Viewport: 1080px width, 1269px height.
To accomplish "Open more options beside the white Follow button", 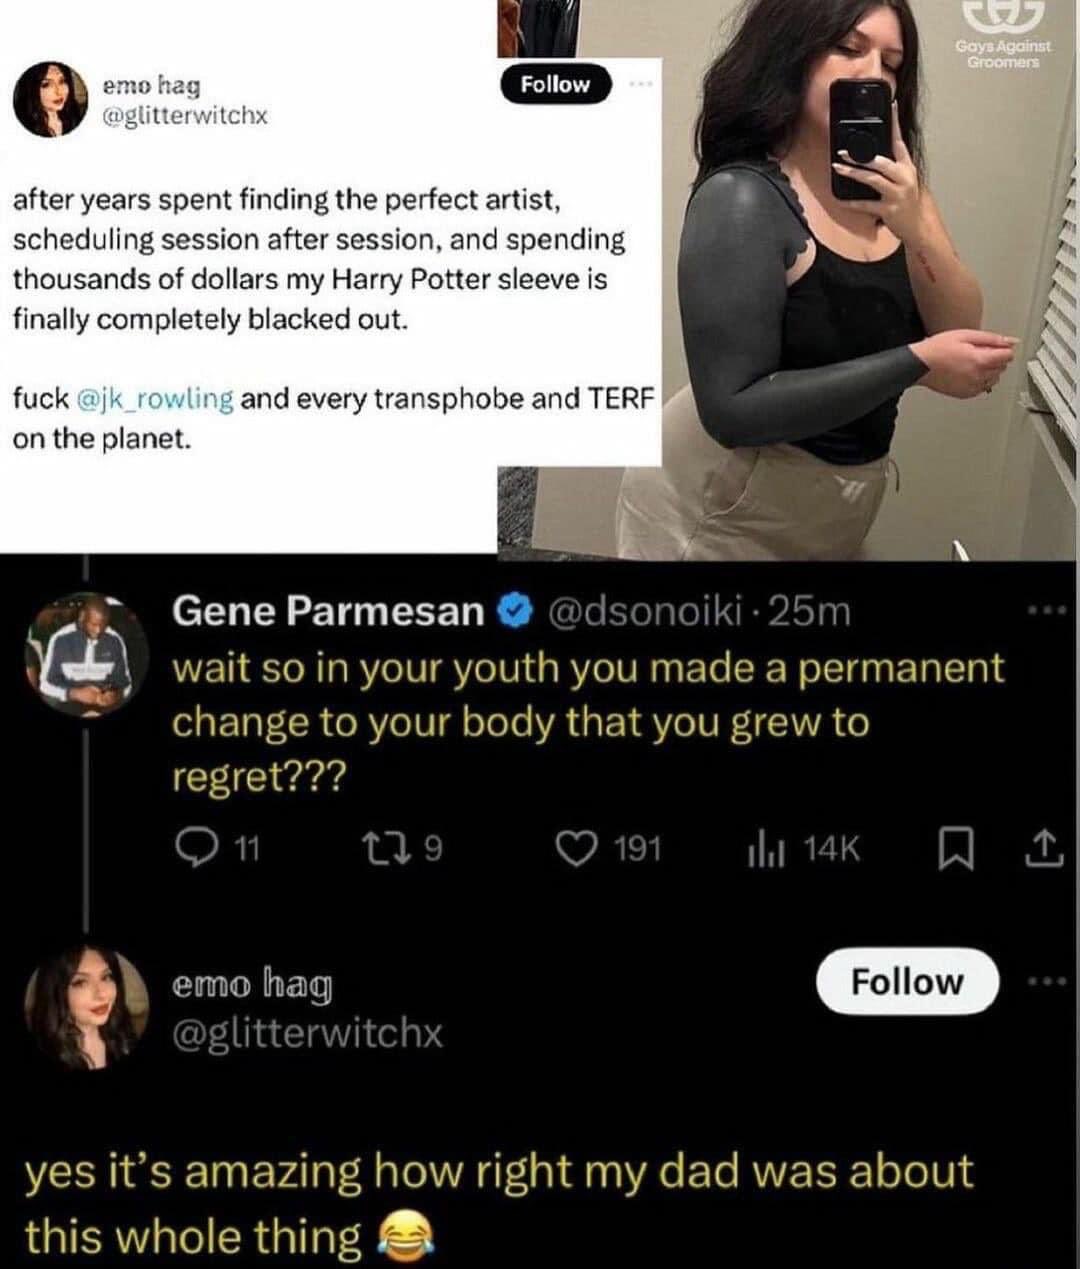I will coord(1047,980).
